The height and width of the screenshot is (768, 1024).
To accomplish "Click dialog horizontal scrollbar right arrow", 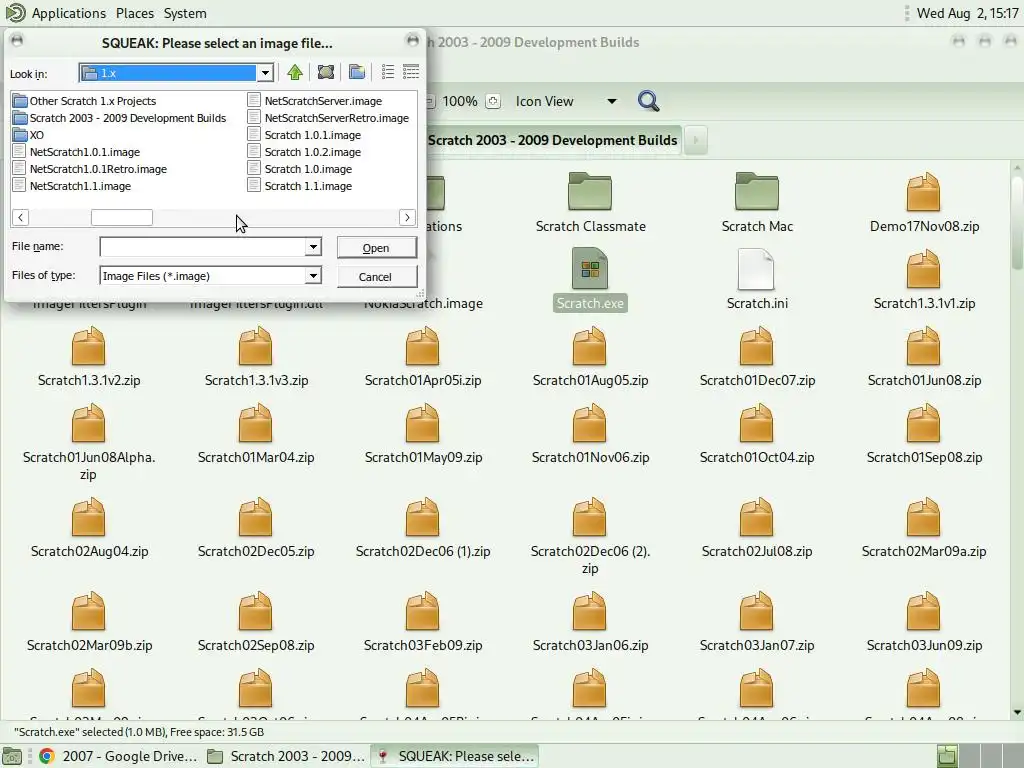I will pyautogui.click(x=407, y=217).
